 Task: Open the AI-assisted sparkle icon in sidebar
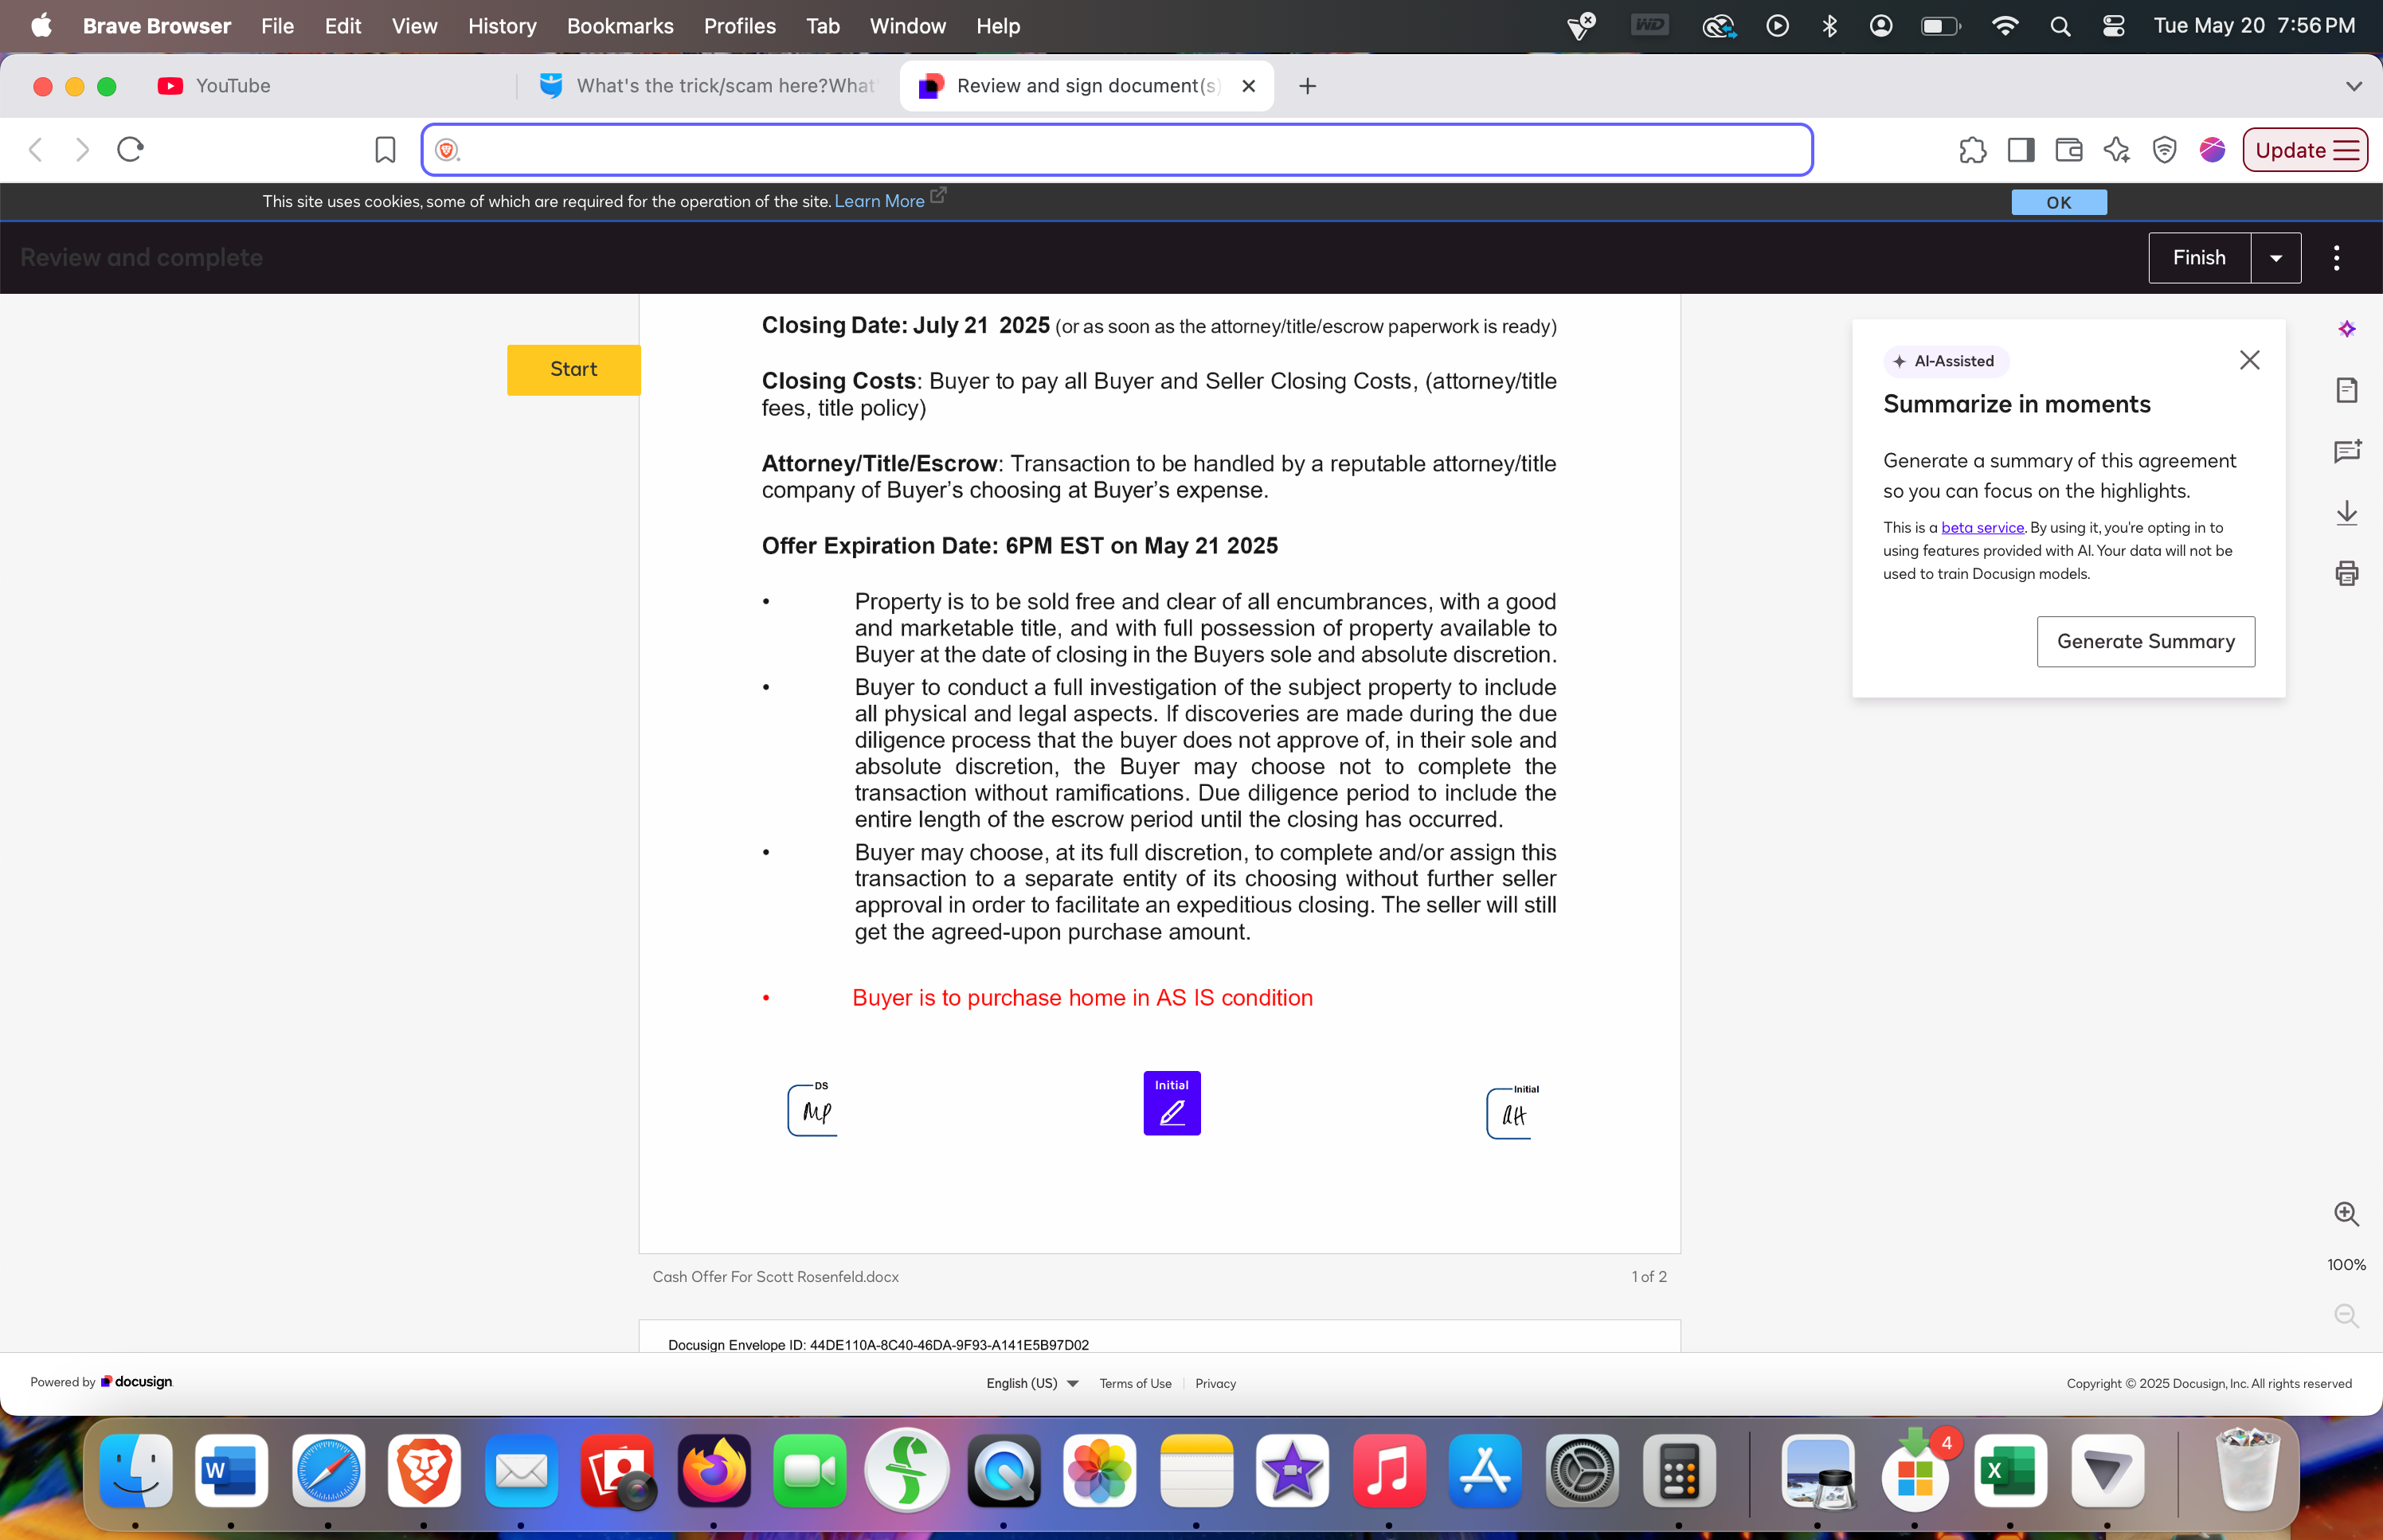2346,329
